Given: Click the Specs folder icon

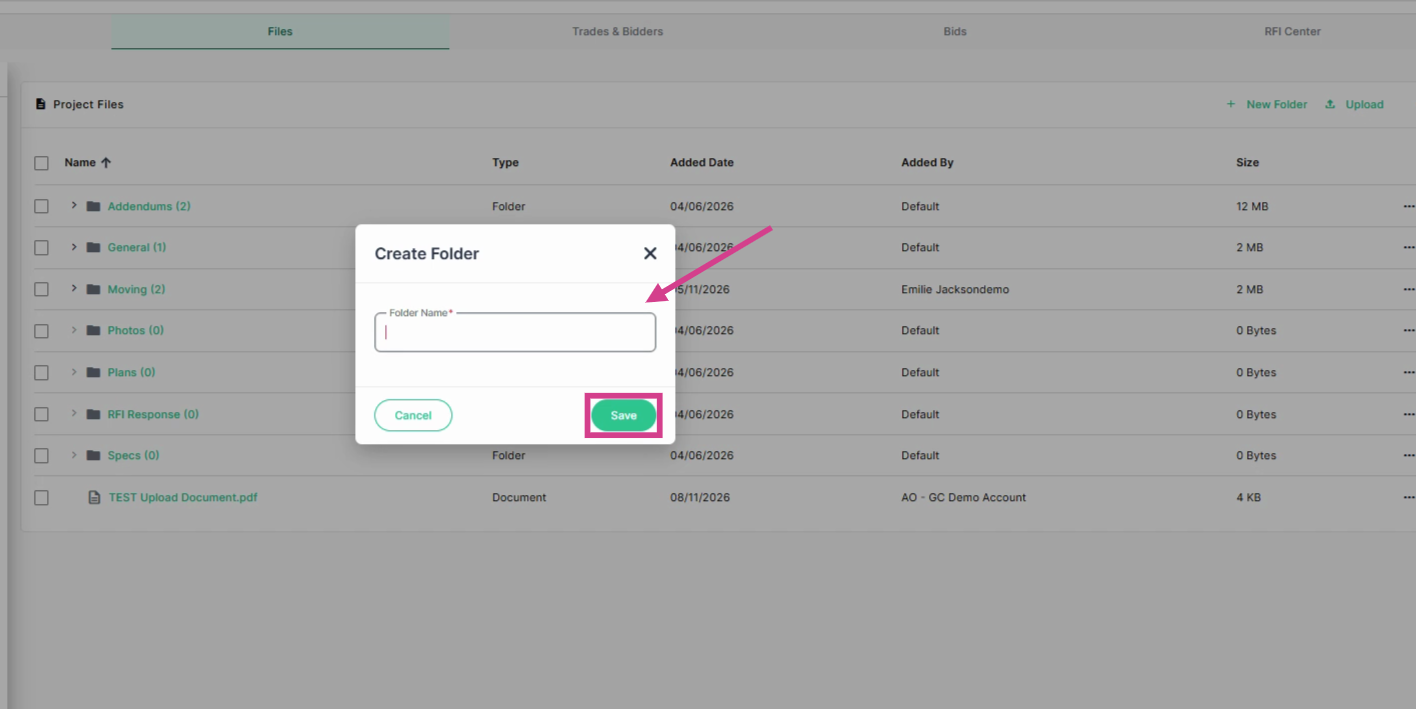Looking at the screenshot, I should pyautogui.click(x=94, y=456).
